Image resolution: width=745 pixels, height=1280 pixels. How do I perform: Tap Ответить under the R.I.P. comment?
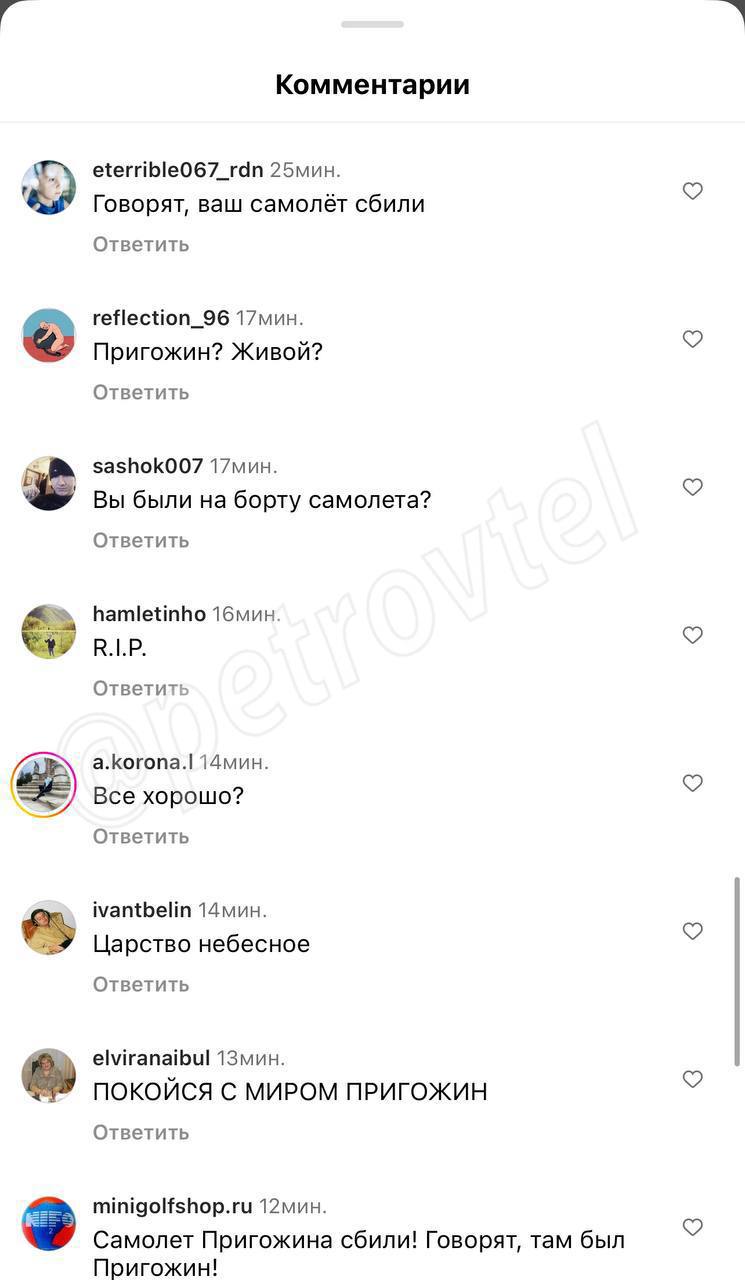141,688
